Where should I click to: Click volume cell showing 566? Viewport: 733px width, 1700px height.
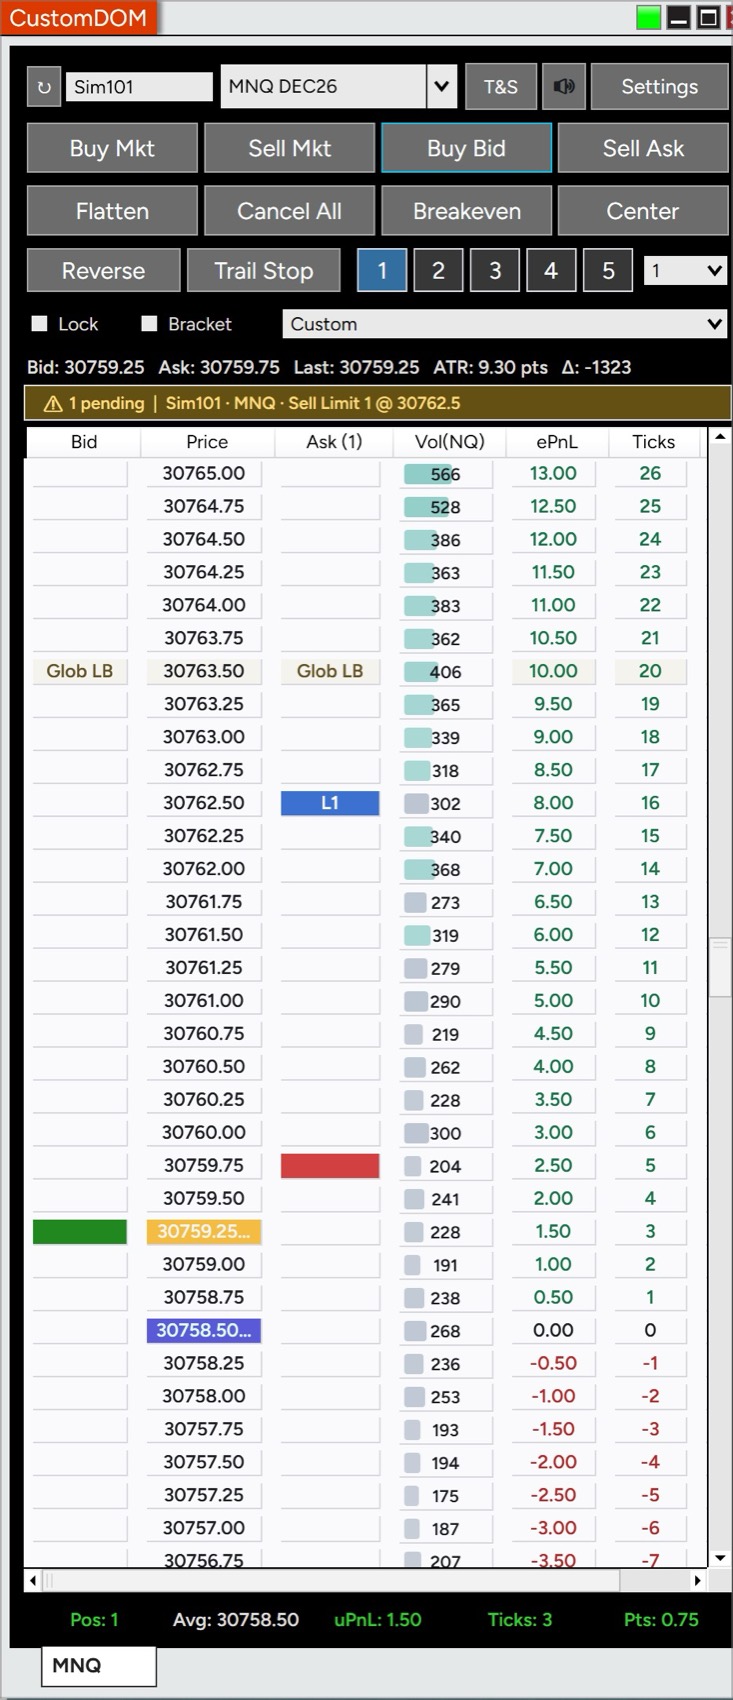pyautogui.click(x=446, y=475)
